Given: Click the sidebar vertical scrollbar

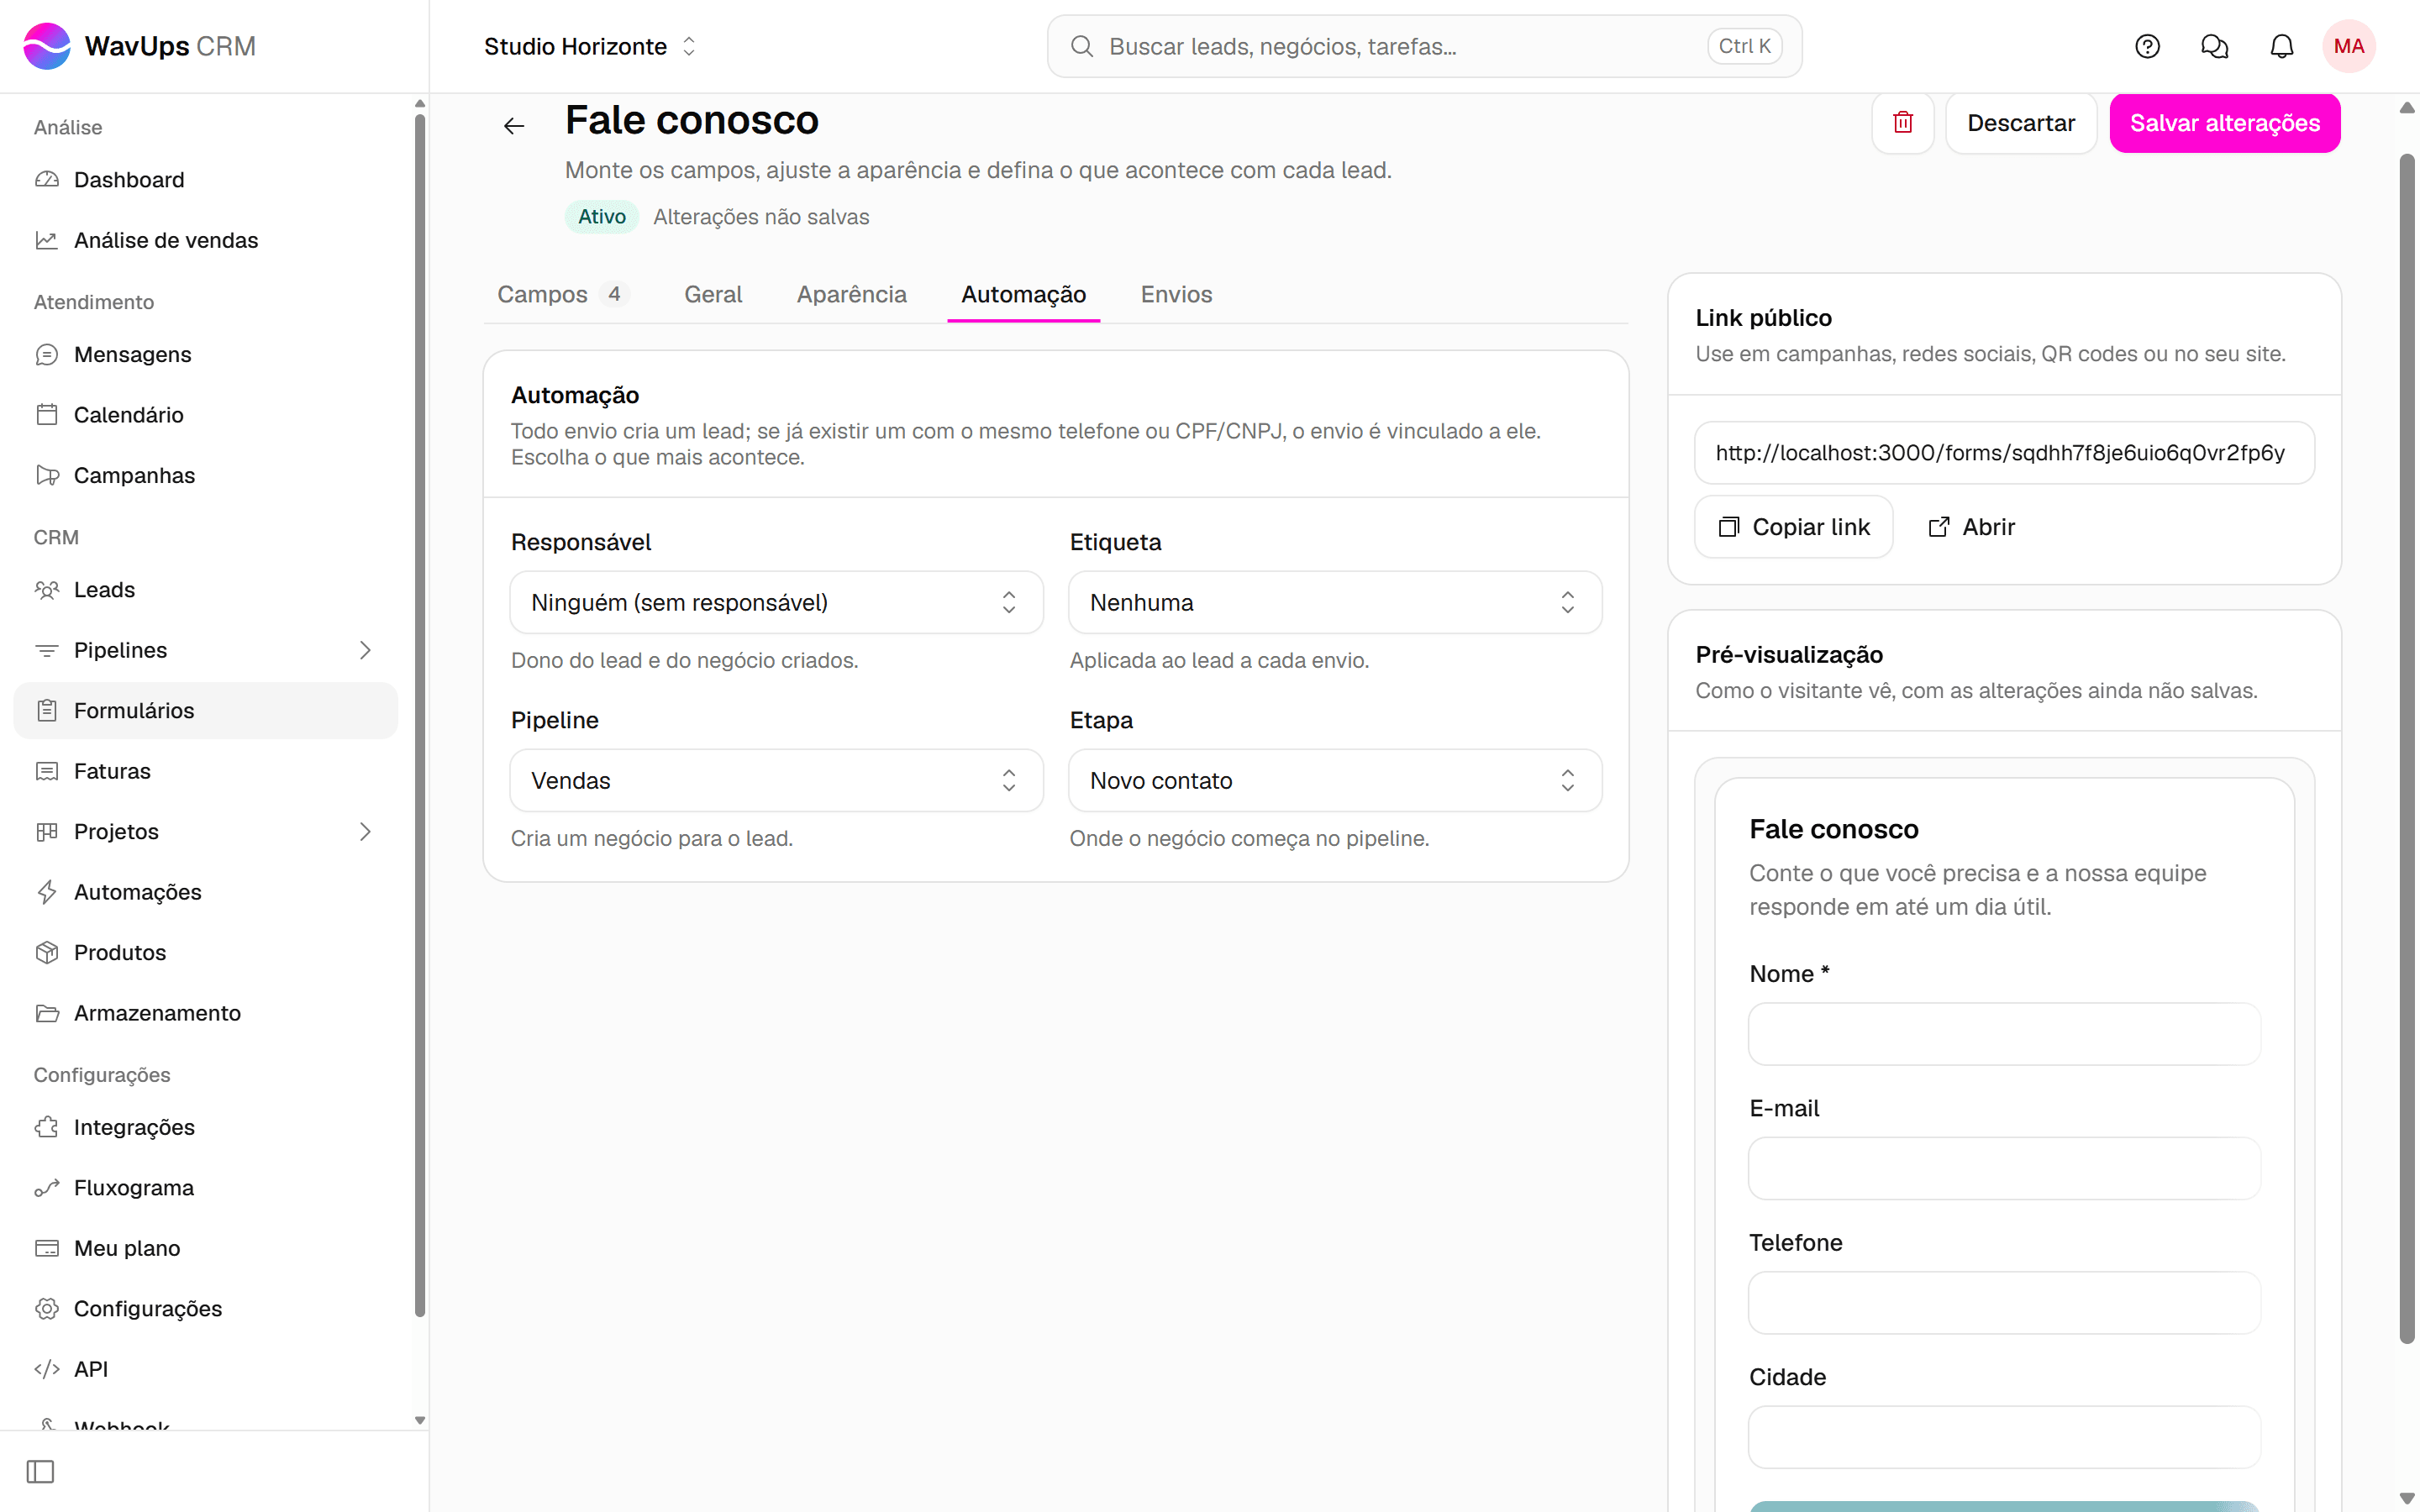Looking at the screenshot, I should click(419, 715).
